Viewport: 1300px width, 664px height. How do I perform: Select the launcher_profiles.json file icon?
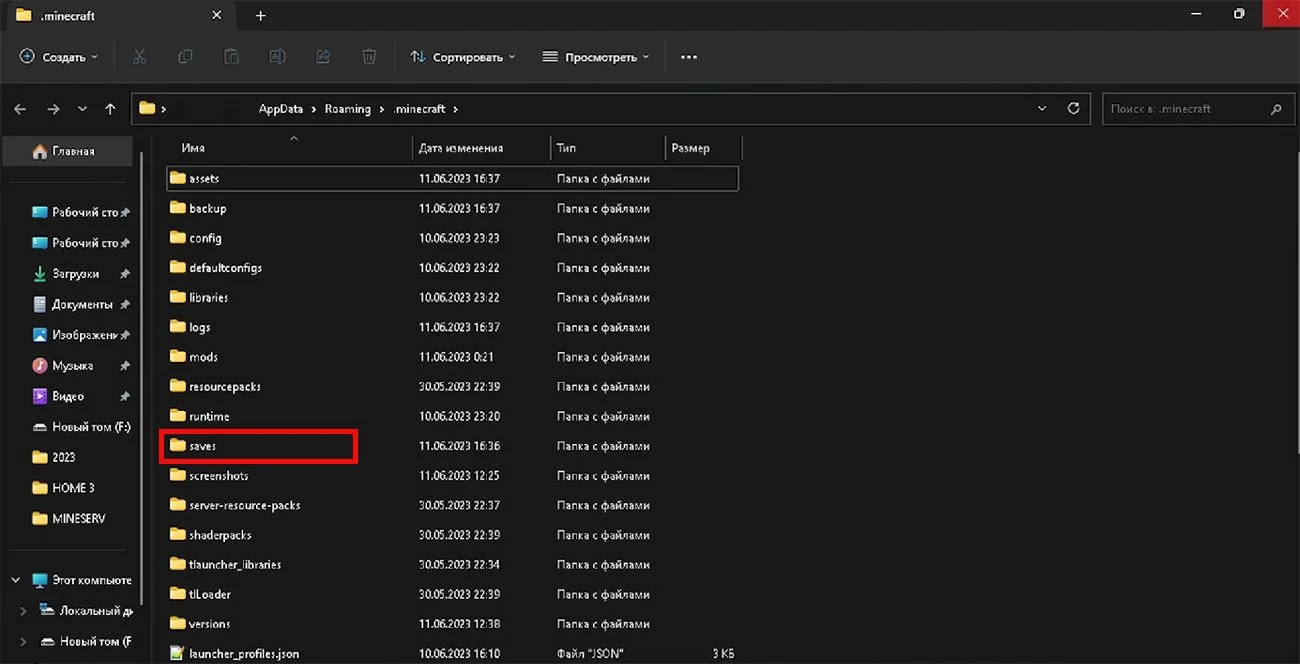[x=178, y=654]
